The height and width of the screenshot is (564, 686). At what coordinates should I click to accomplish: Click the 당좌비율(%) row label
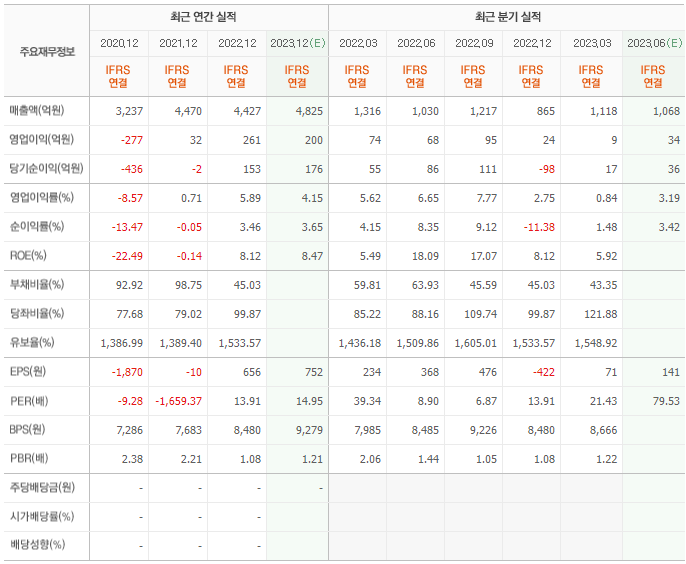coord(37,314)
